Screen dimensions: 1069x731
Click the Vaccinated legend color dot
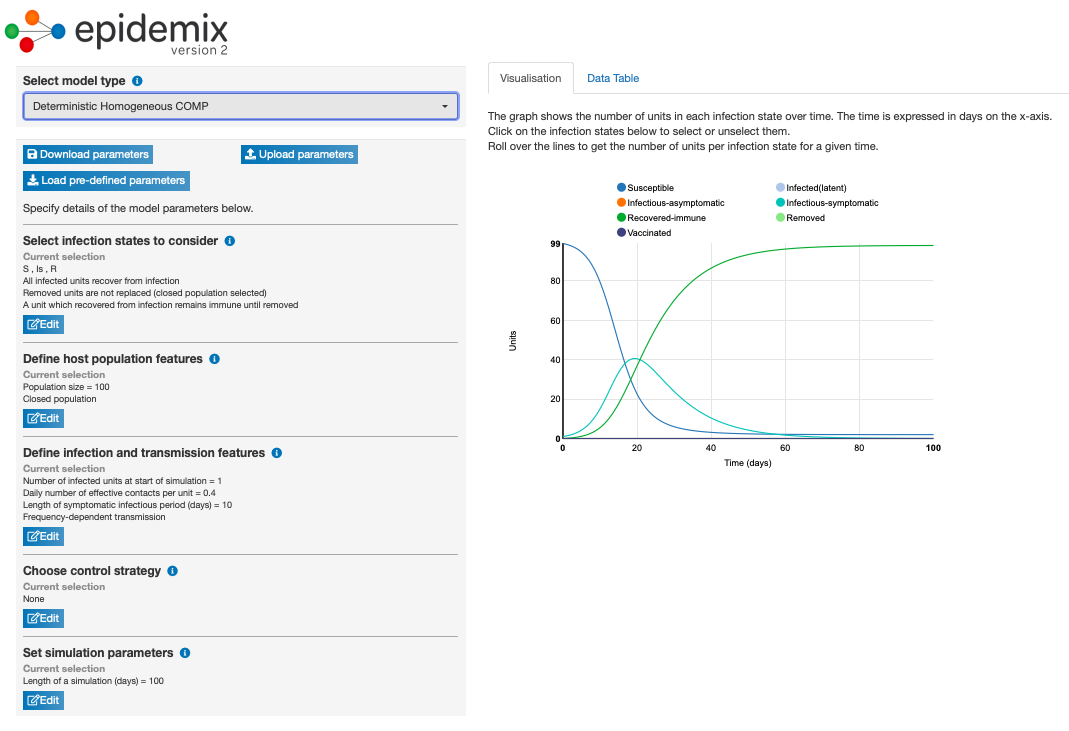pos(622,233)
